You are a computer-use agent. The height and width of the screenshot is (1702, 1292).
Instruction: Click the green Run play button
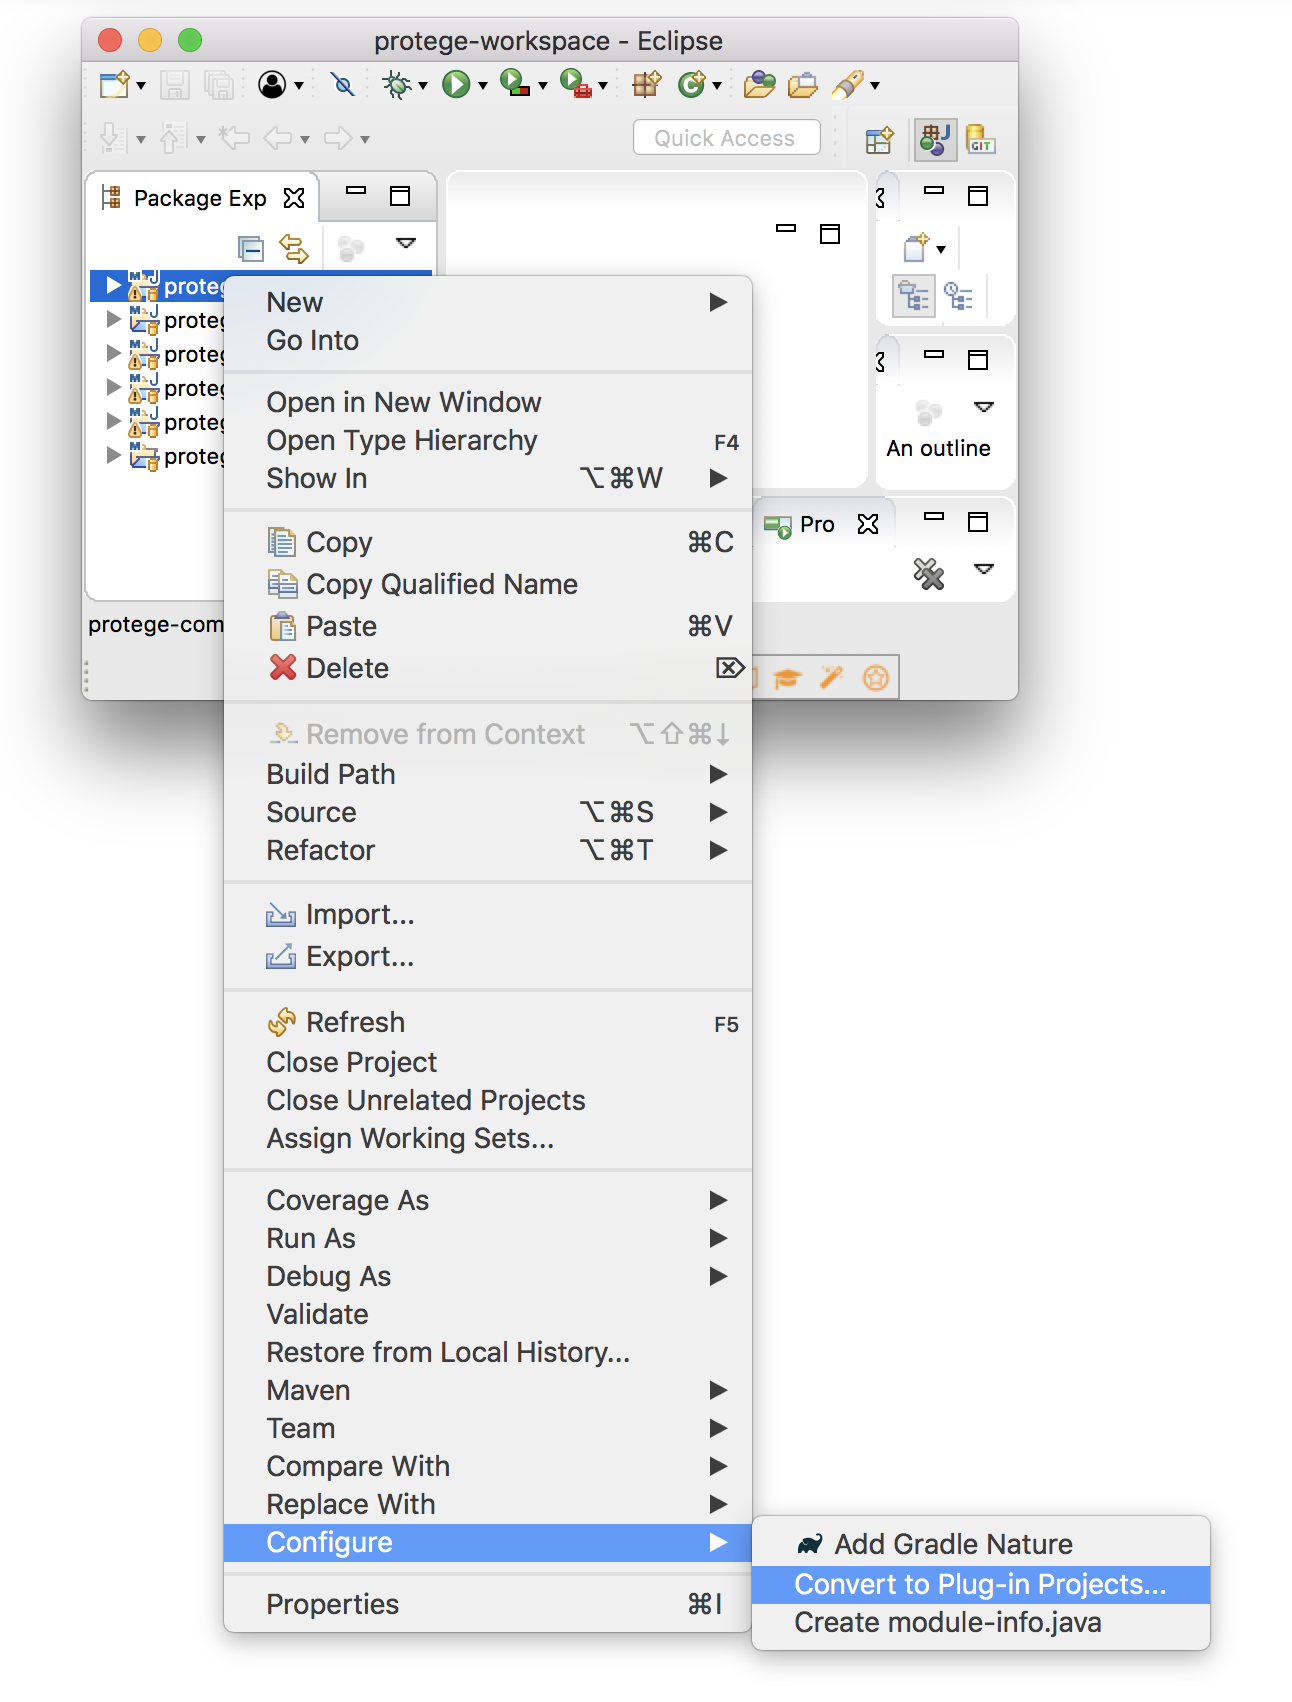point(456,85)
